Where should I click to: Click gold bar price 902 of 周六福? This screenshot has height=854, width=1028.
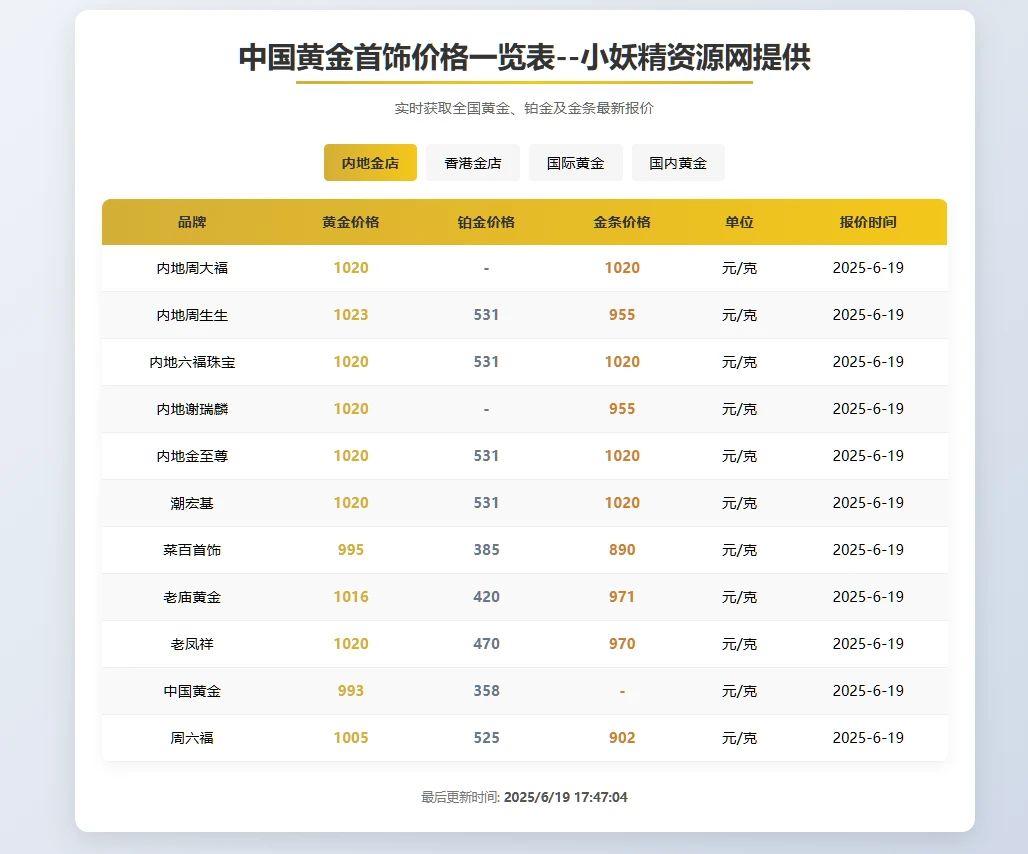[622, 737]
